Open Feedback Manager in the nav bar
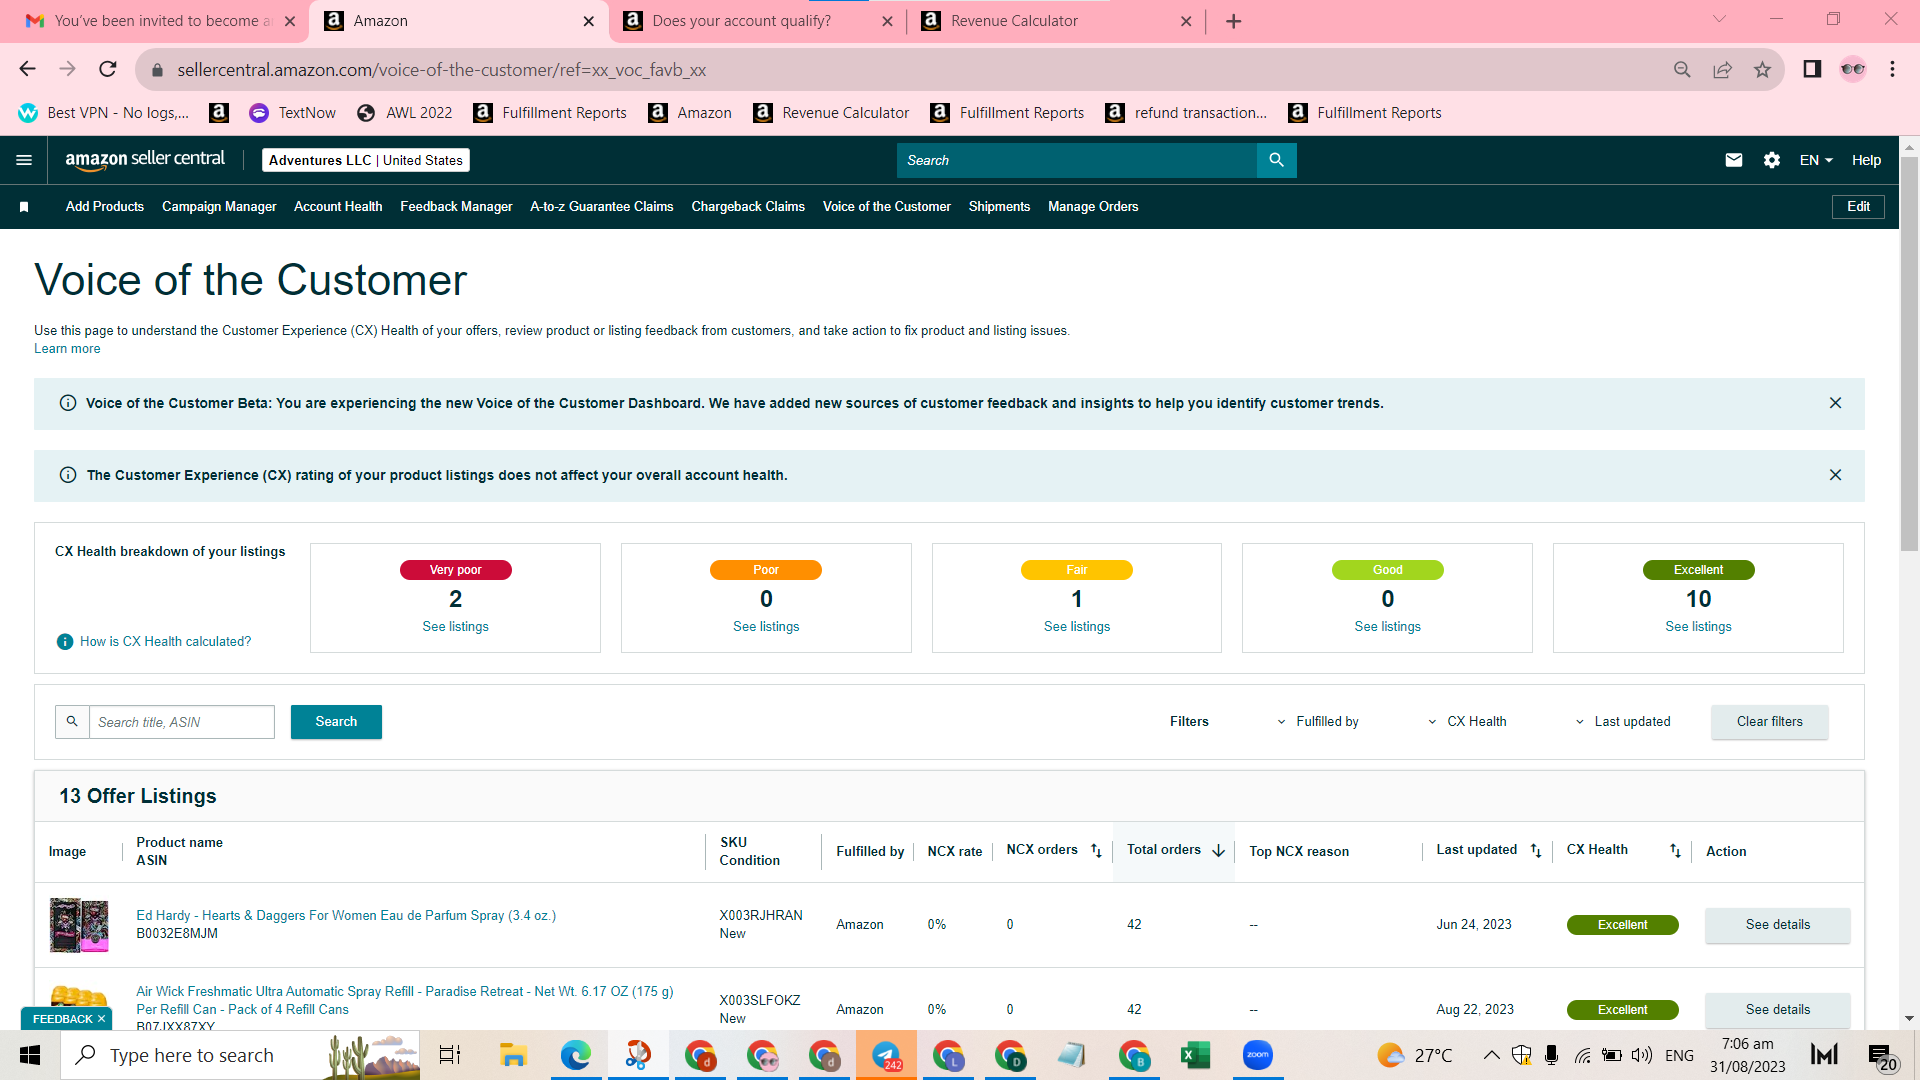Image resolution: width=1920 pixels, height=1080 pixels. click(x=456, y=207)
